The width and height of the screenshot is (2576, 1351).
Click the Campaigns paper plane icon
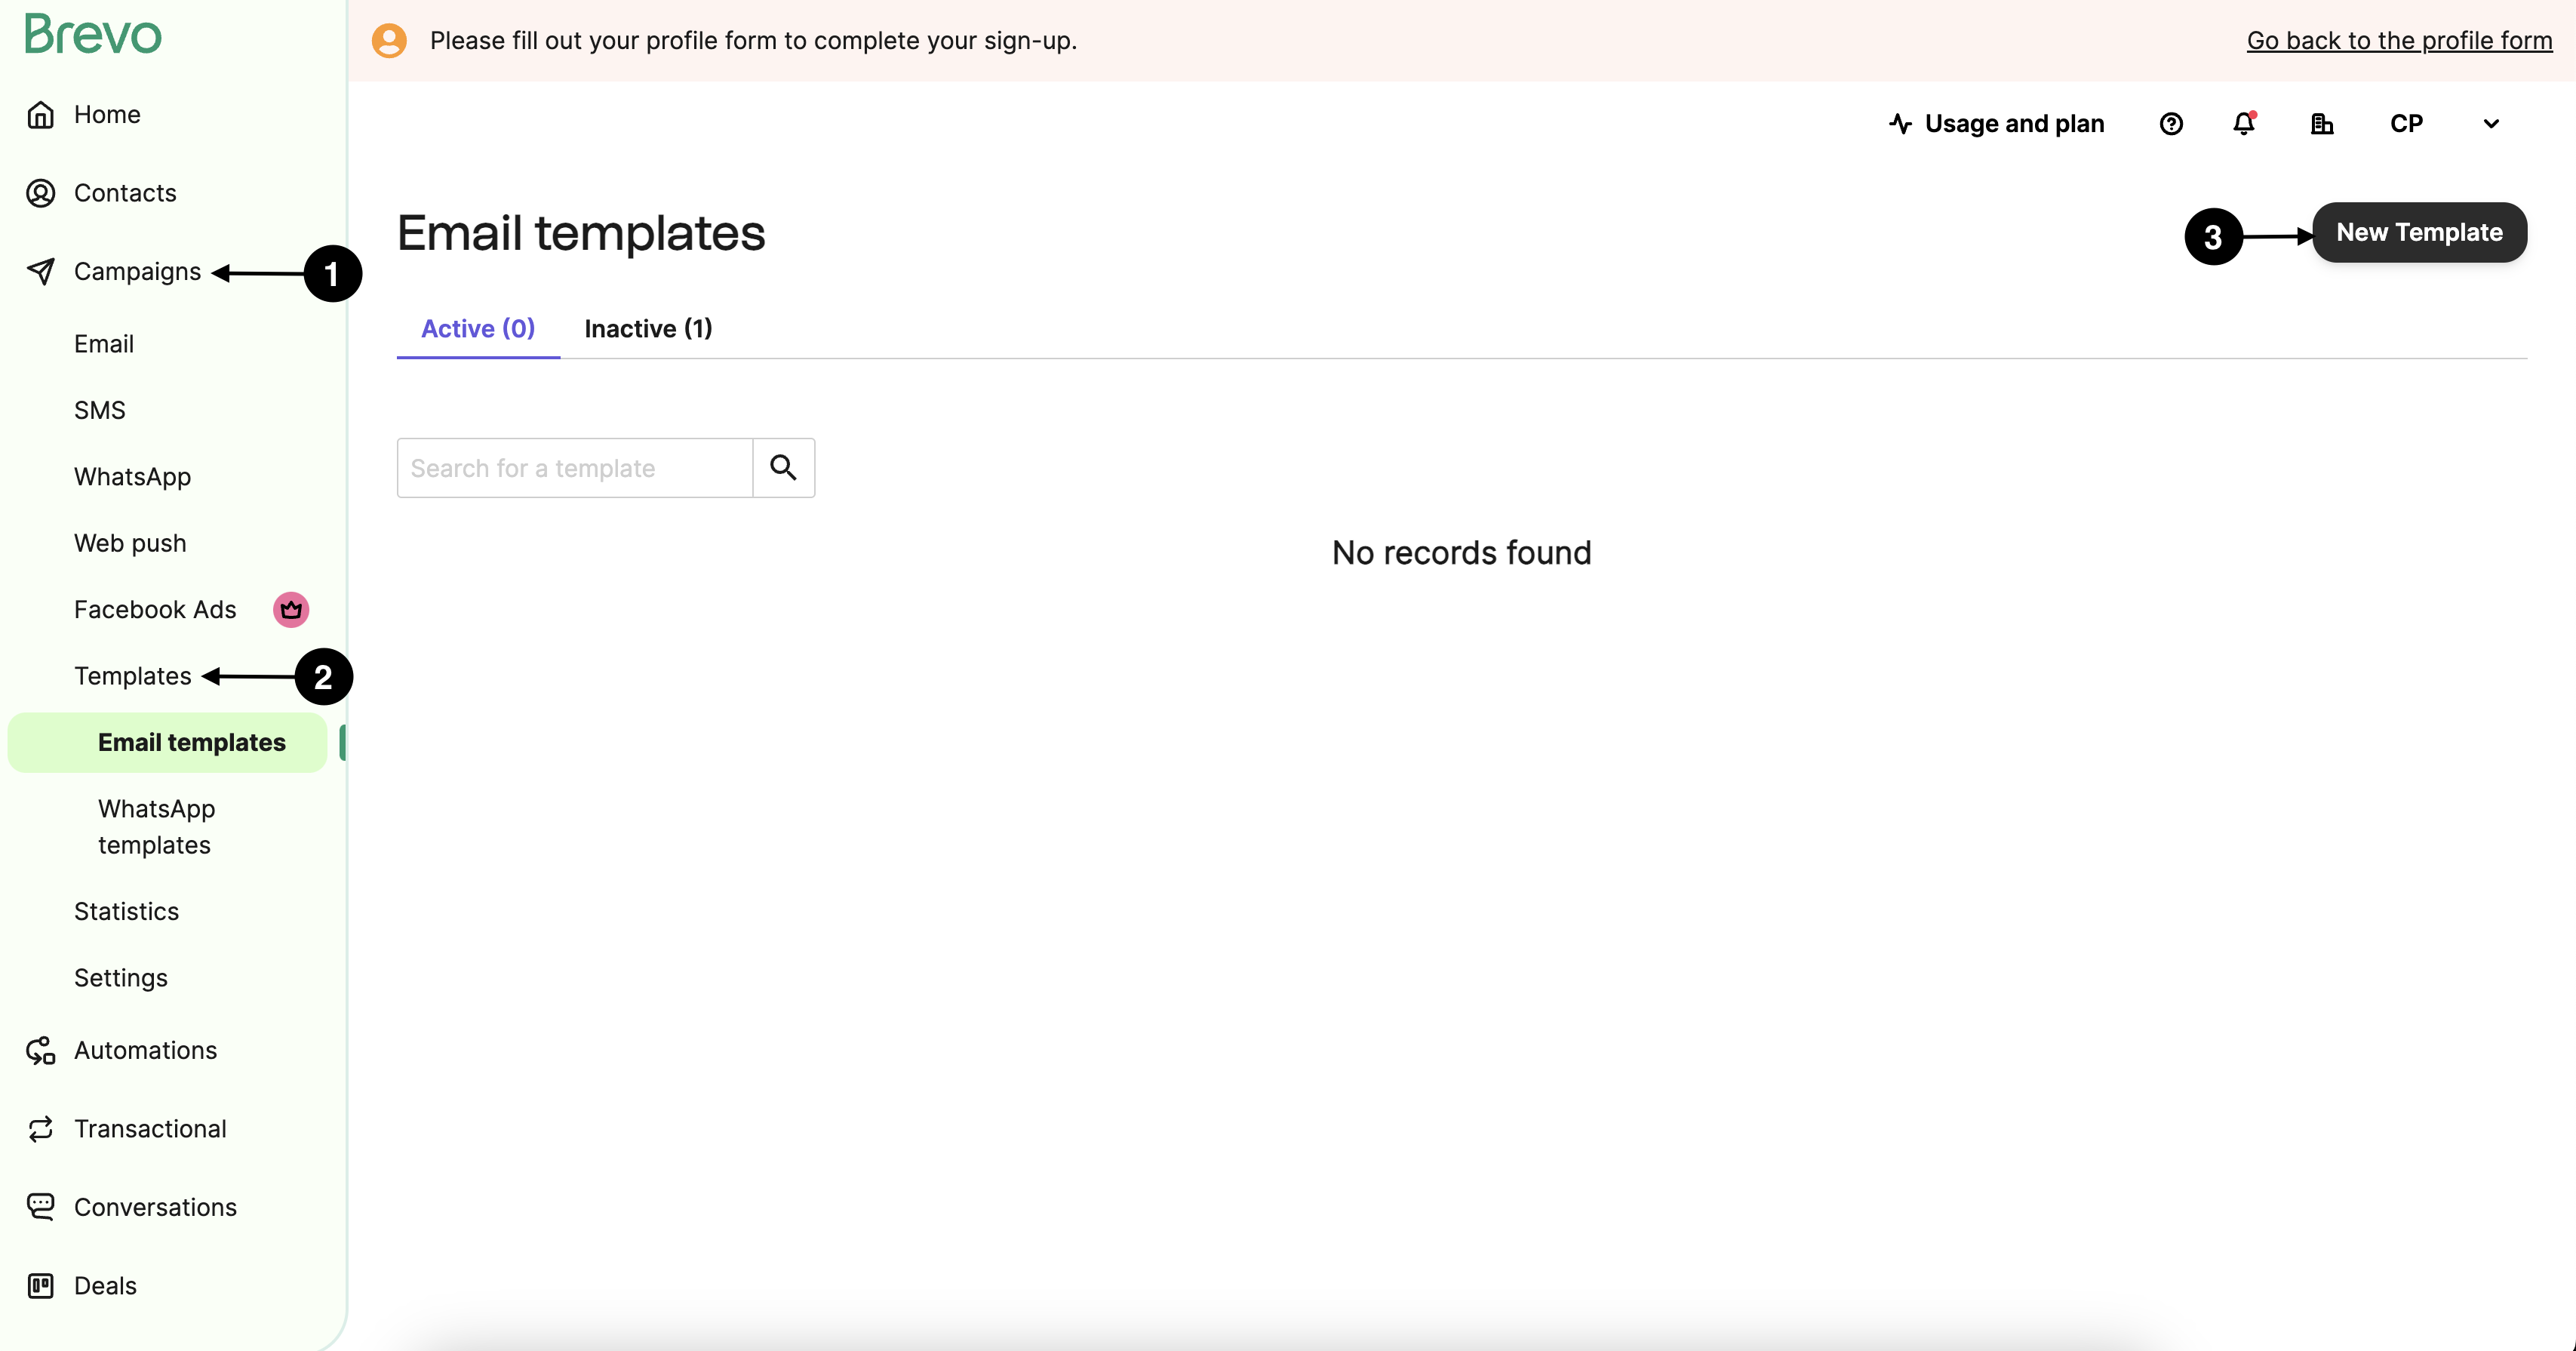(40, 271)
